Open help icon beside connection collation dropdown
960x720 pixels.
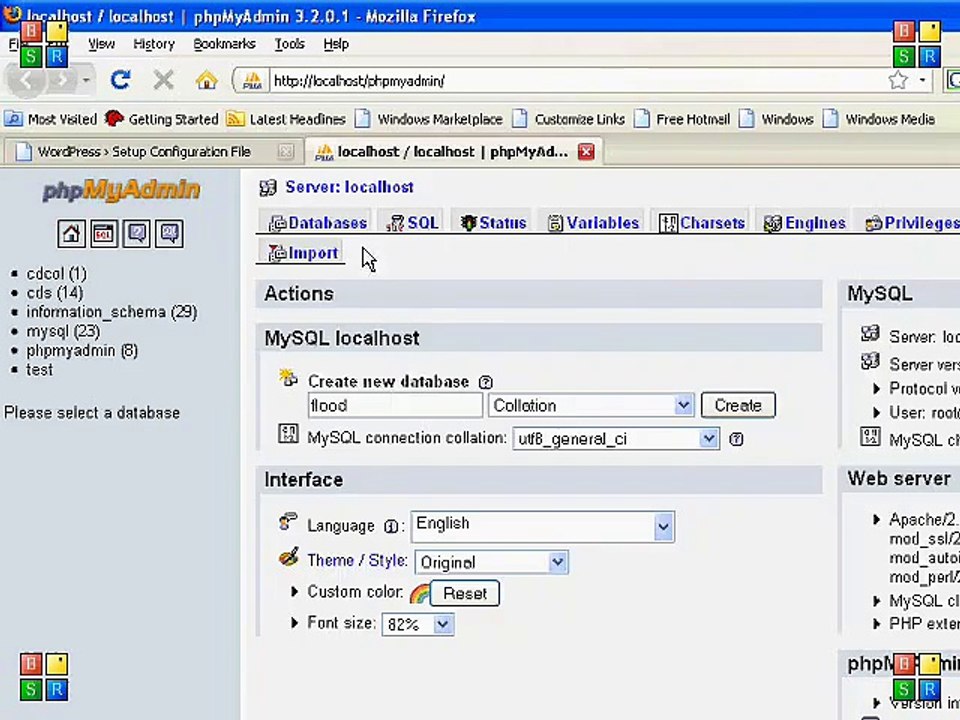click(x=737, y=439)
